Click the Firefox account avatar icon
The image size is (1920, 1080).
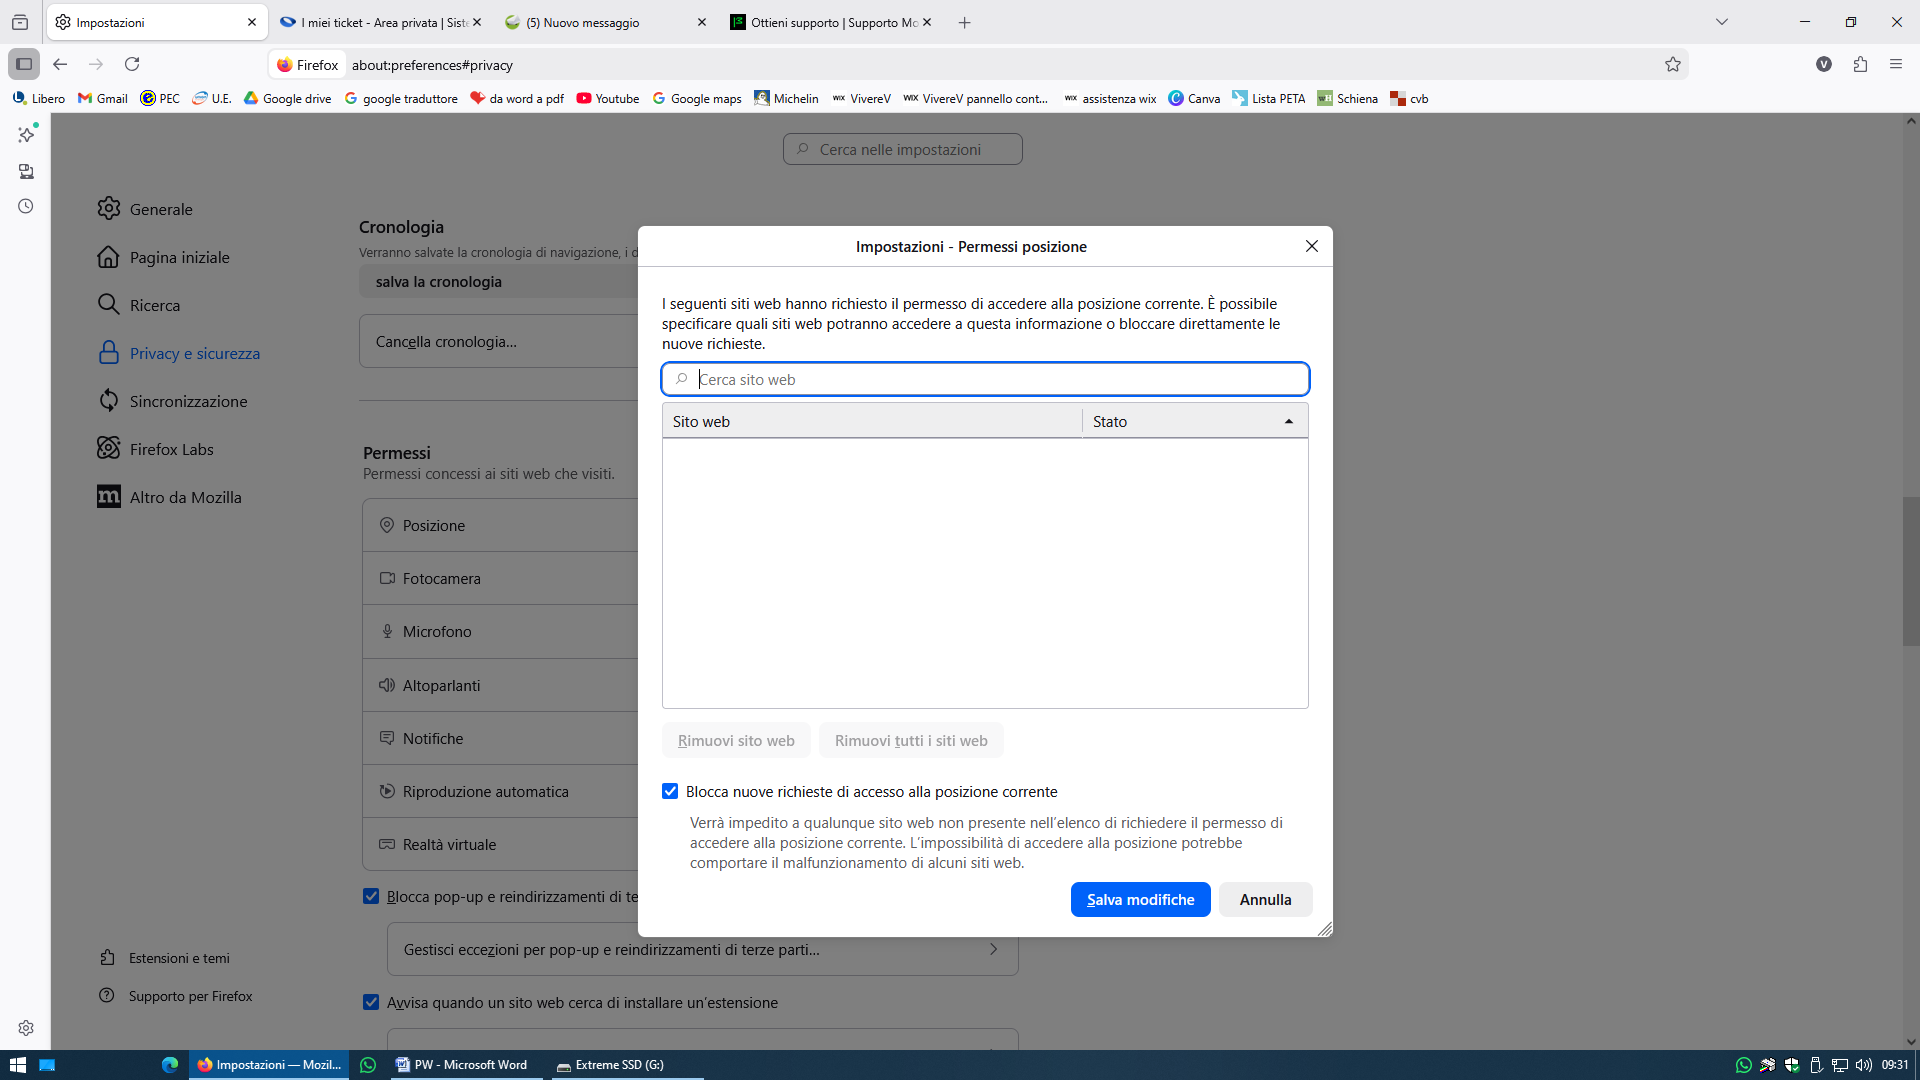click(1824, 65)
